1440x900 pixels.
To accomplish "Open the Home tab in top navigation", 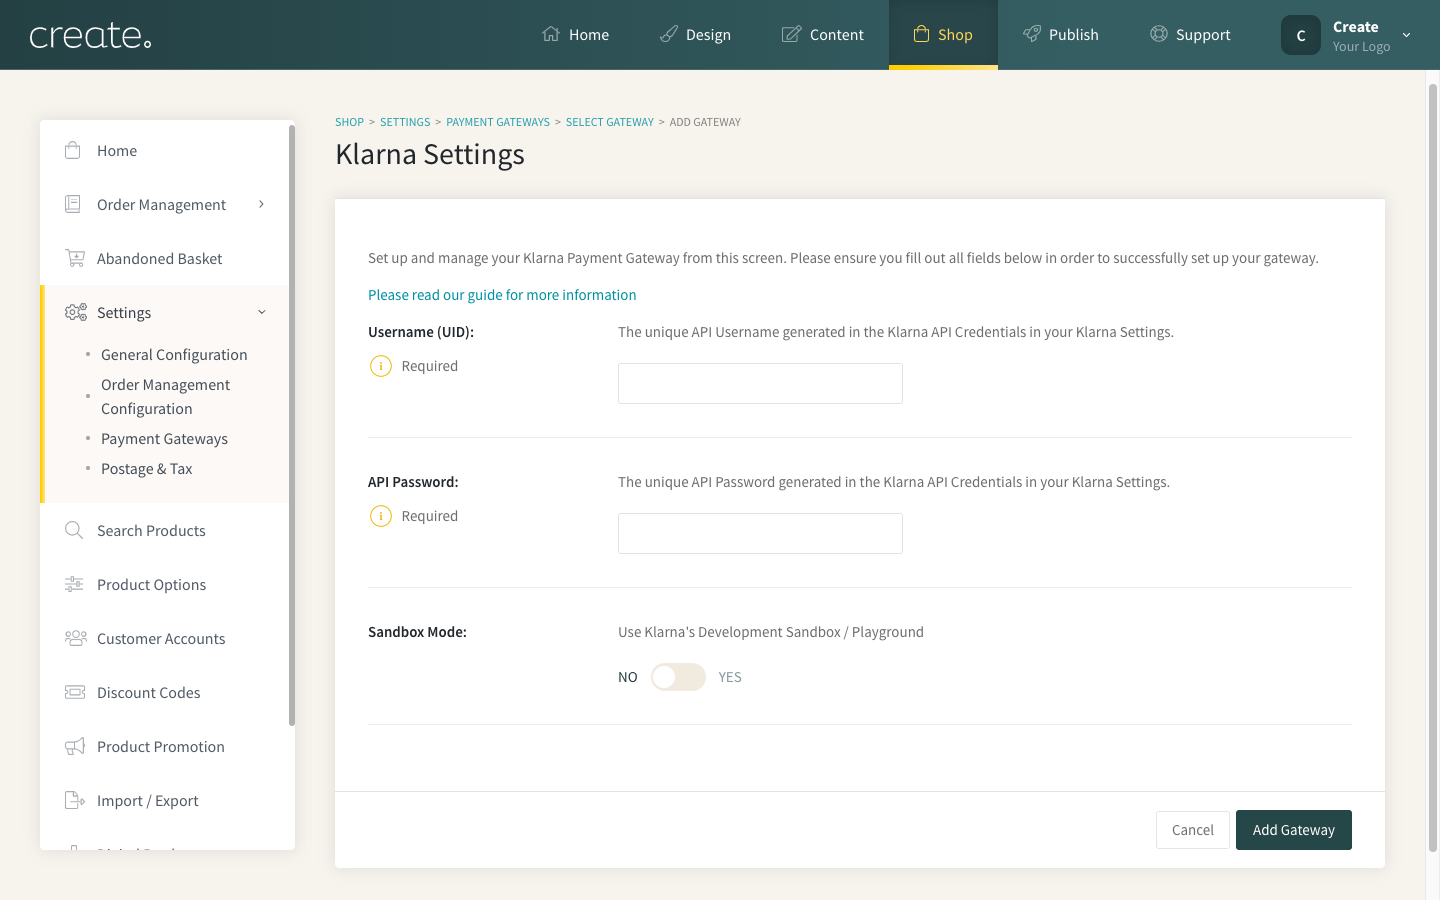I will point(576,34).
